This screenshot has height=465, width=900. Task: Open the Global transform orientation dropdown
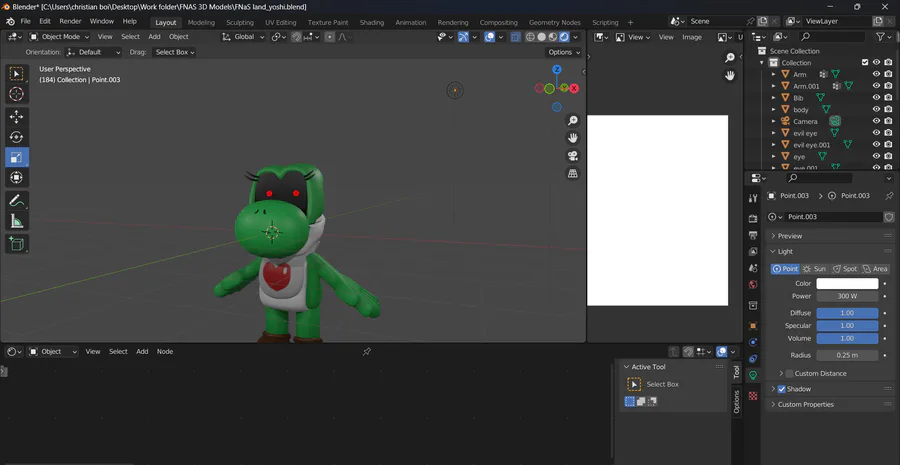coord(243,37)
